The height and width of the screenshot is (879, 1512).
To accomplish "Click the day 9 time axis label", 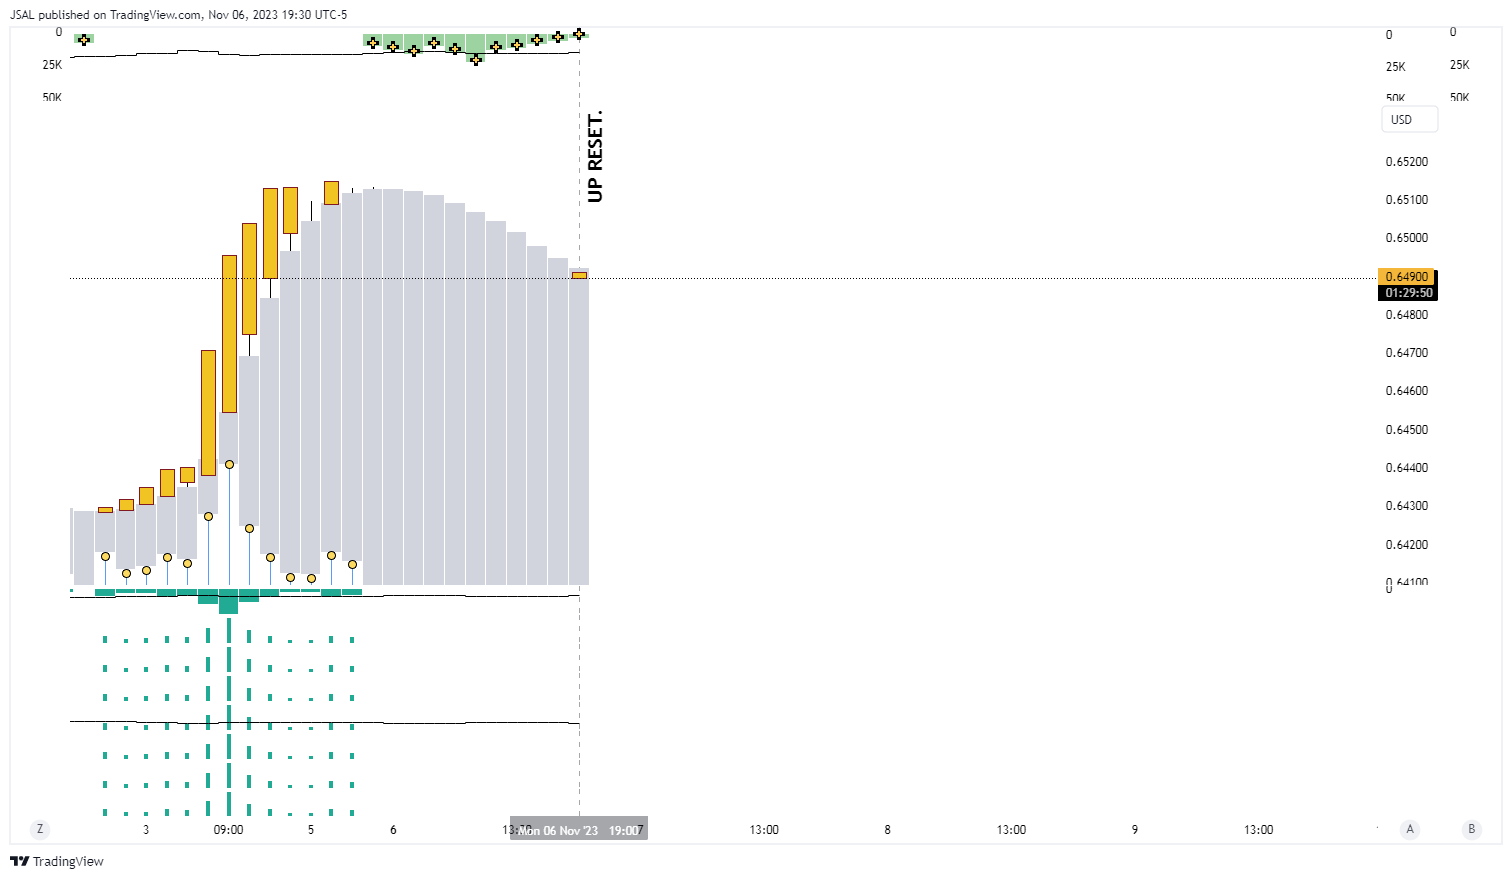I will [1134, 830].
